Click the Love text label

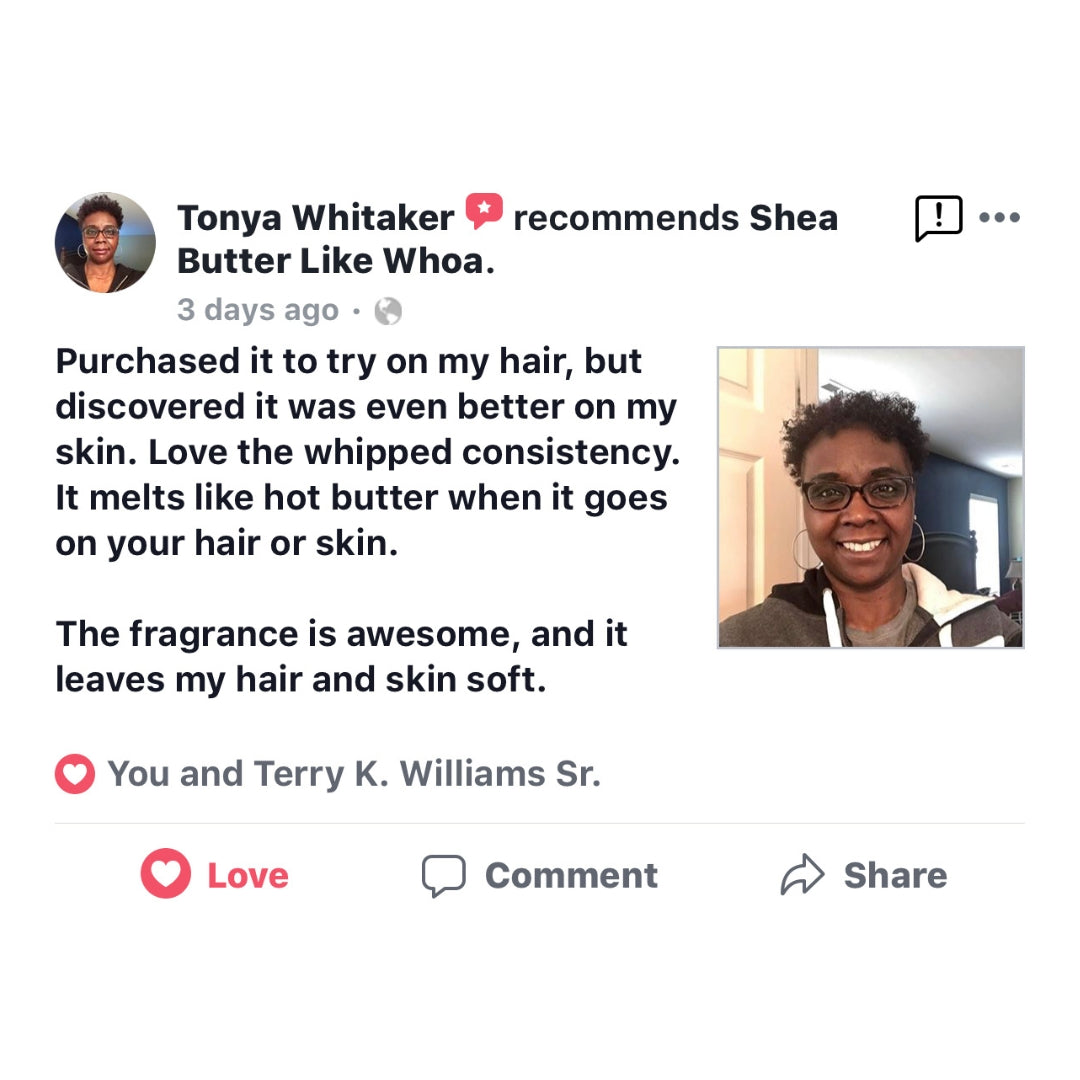(248, 875)
